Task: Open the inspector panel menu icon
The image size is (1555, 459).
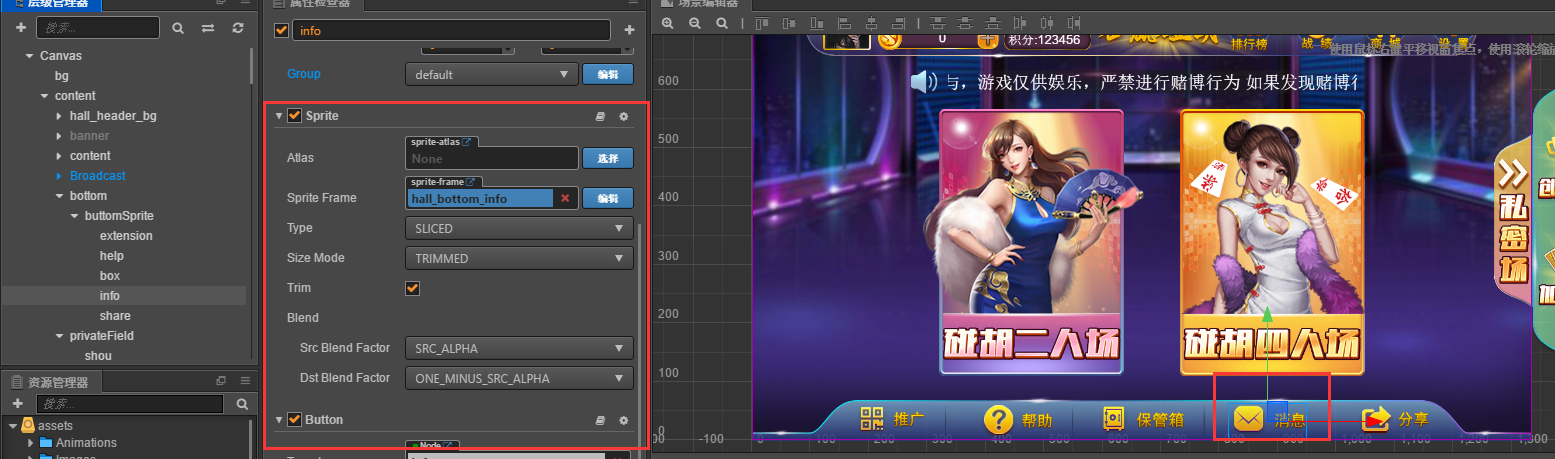Action: pyautogui.click(x=635, y=3)
